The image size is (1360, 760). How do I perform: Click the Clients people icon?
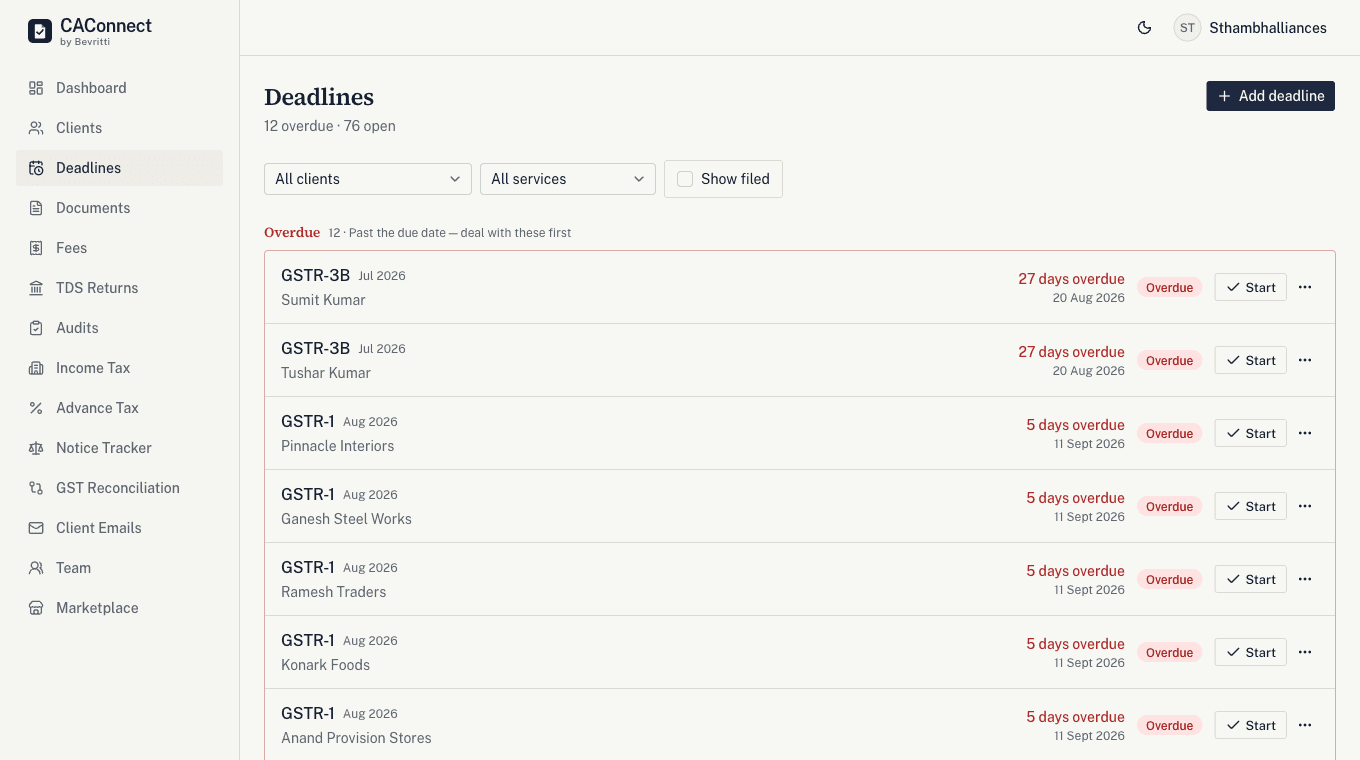pyautogui.click(x=36, y=128)
